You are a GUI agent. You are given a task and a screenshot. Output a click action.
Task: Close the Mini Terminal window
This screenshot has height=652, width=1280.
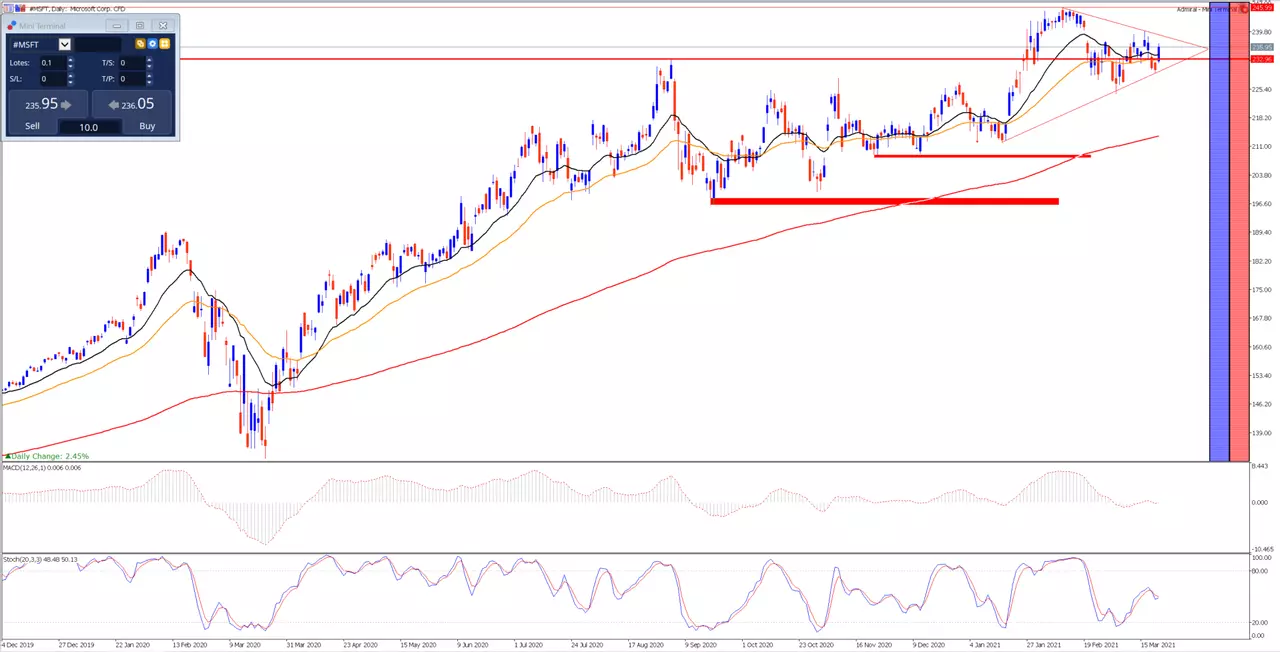(163, 25)
